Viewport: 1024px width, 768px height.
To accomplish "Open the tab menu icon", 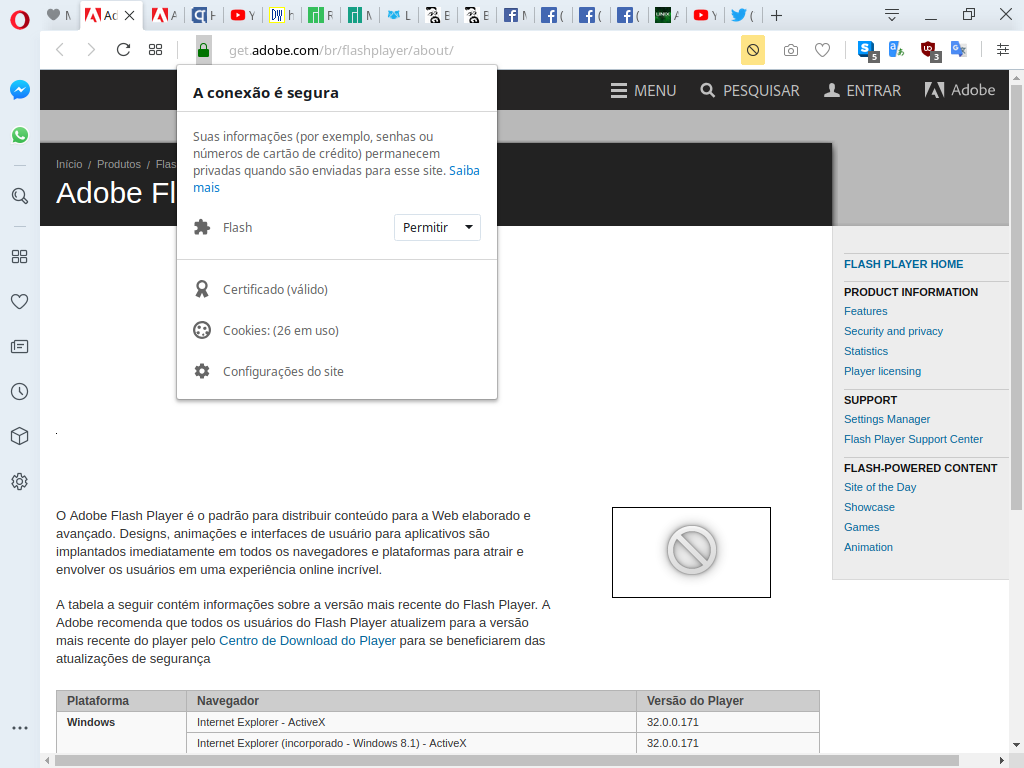I will point(891,14).
